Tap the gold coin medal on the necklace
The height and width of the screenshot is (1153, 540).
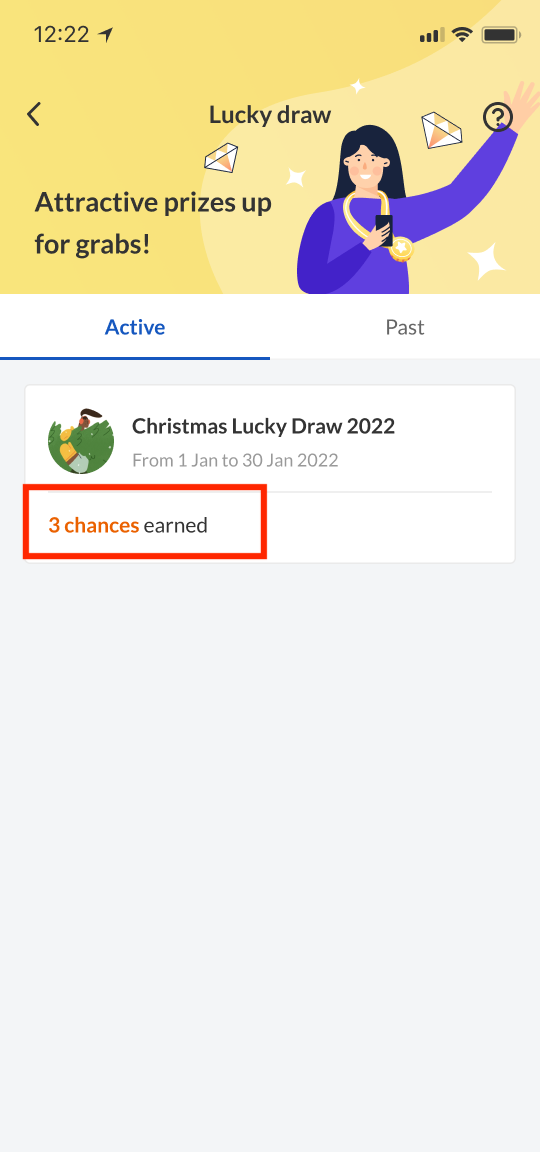402,249
